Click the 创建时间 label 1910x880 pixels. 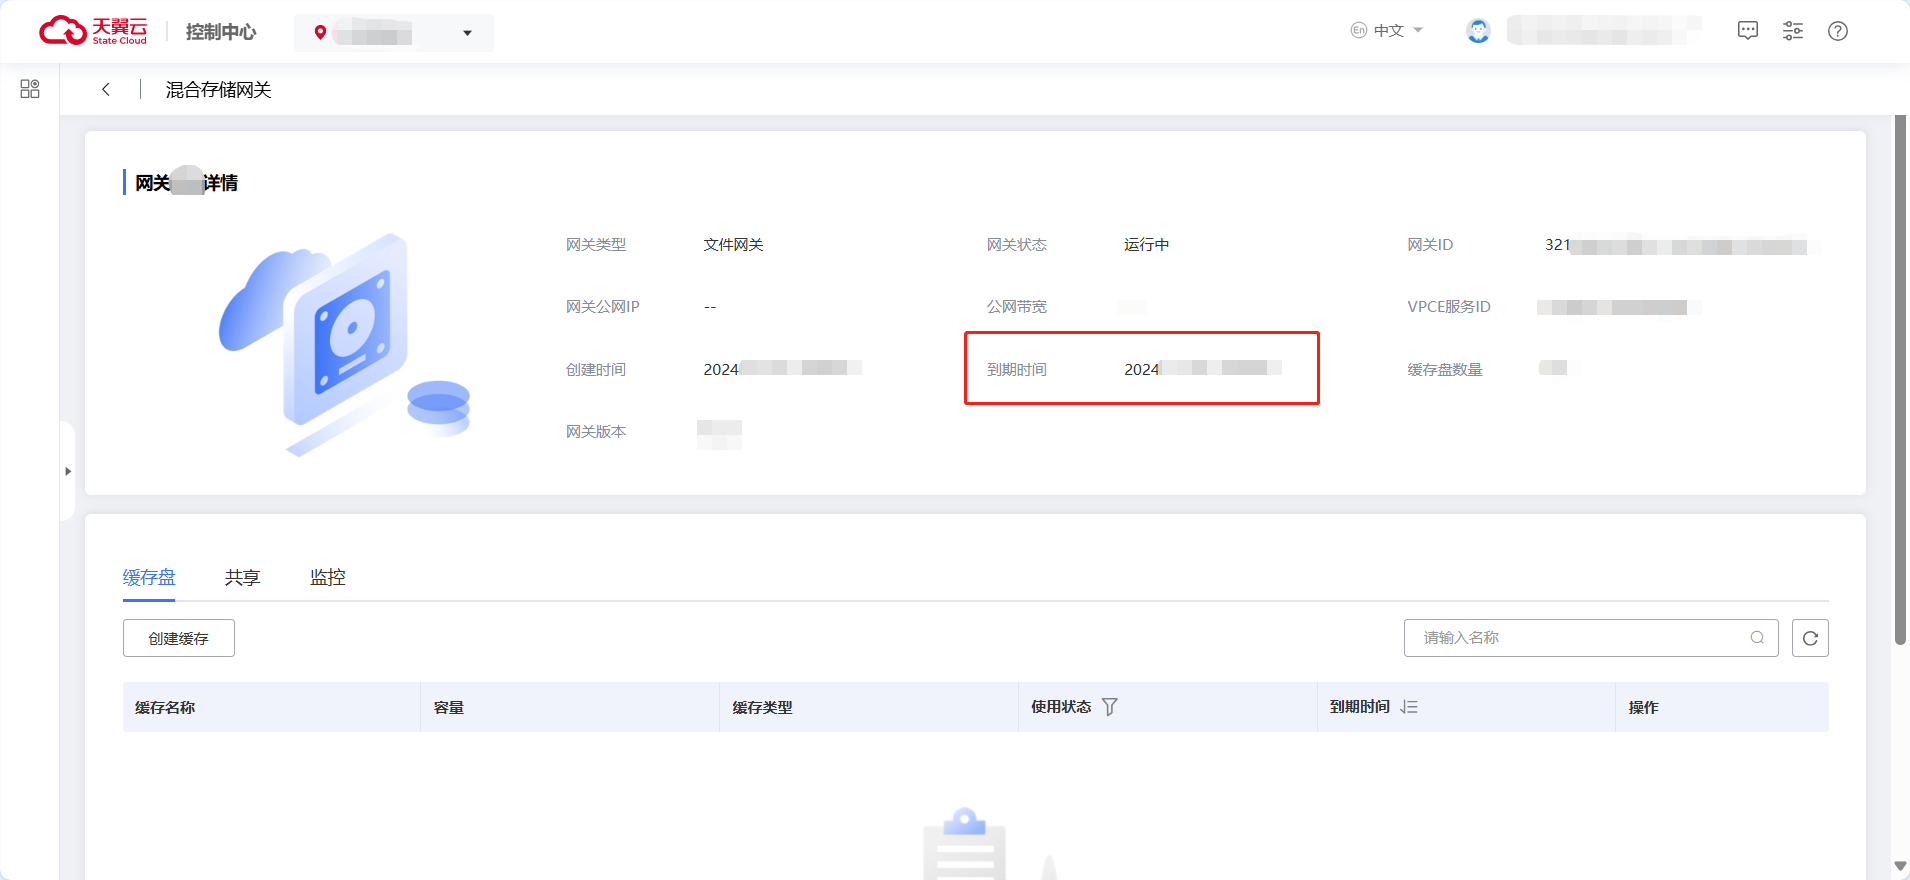[596, 370]
